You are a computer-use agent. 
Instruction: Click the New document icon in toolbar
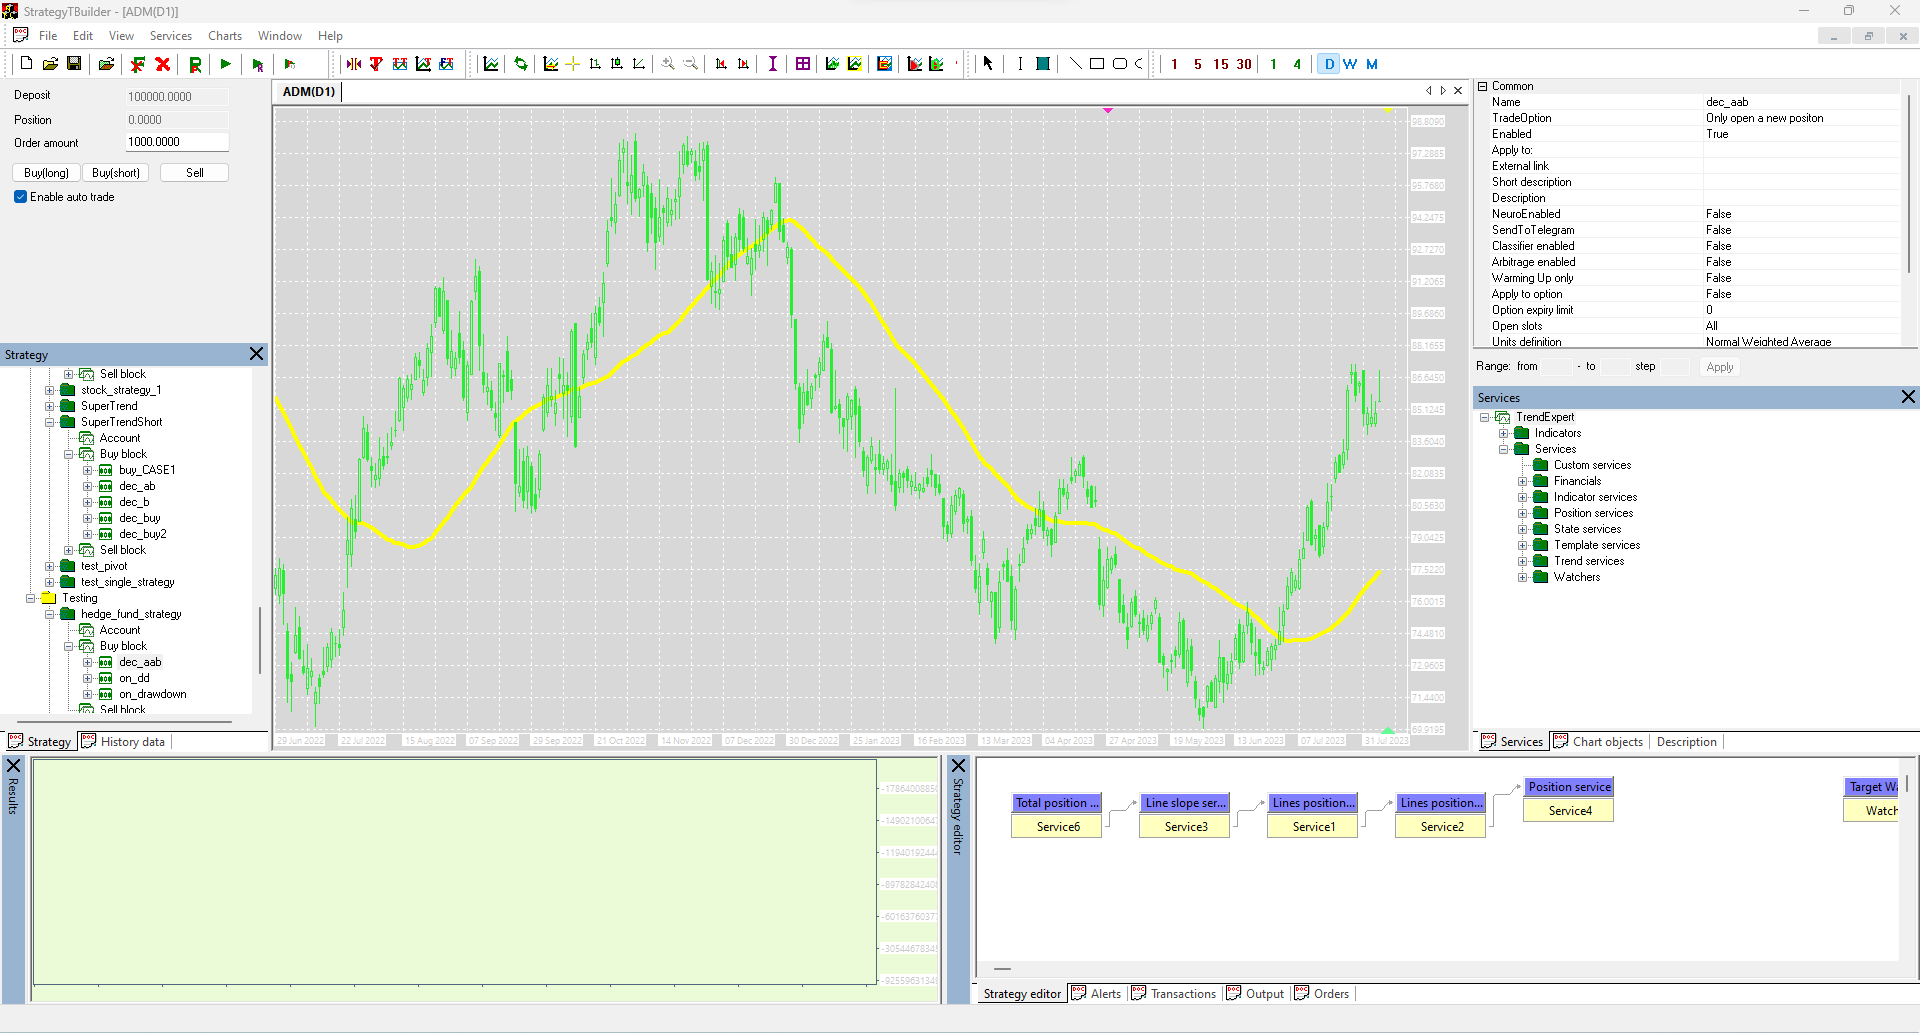click(x=26, y=64)
